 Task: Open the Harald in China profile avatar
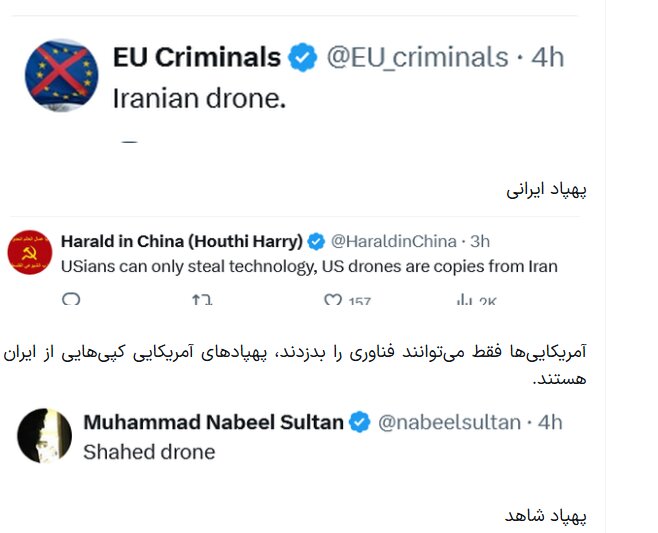click(29, 254)
